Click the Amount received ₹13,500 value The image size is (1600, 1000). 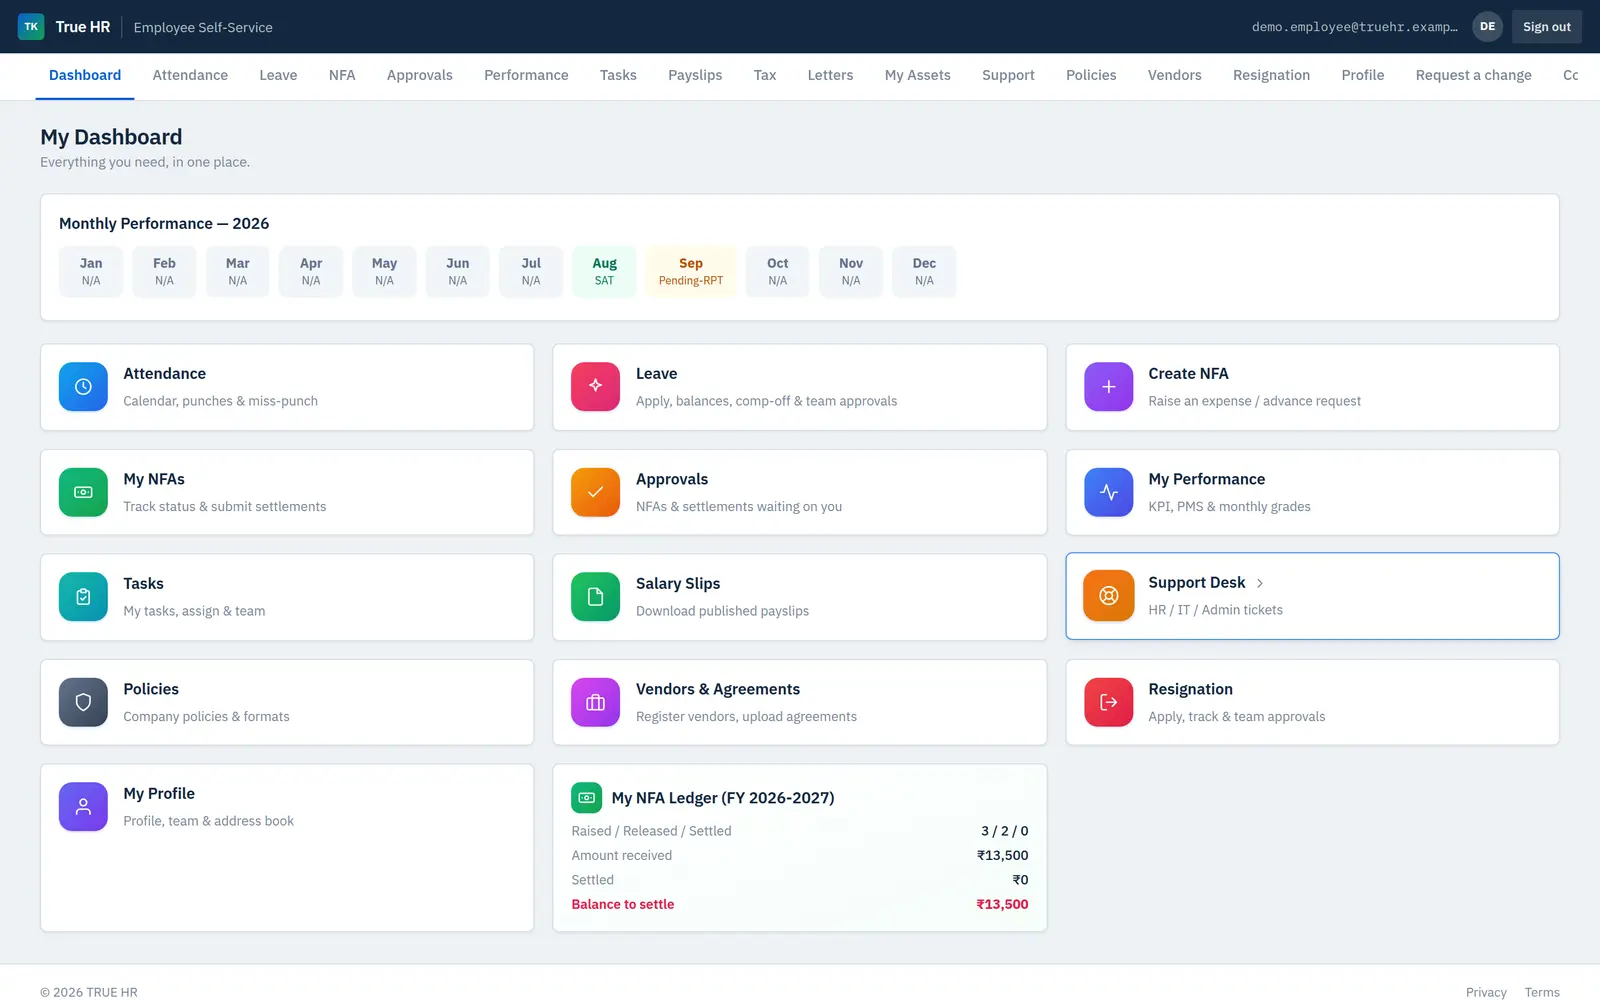coord(1002,855)
